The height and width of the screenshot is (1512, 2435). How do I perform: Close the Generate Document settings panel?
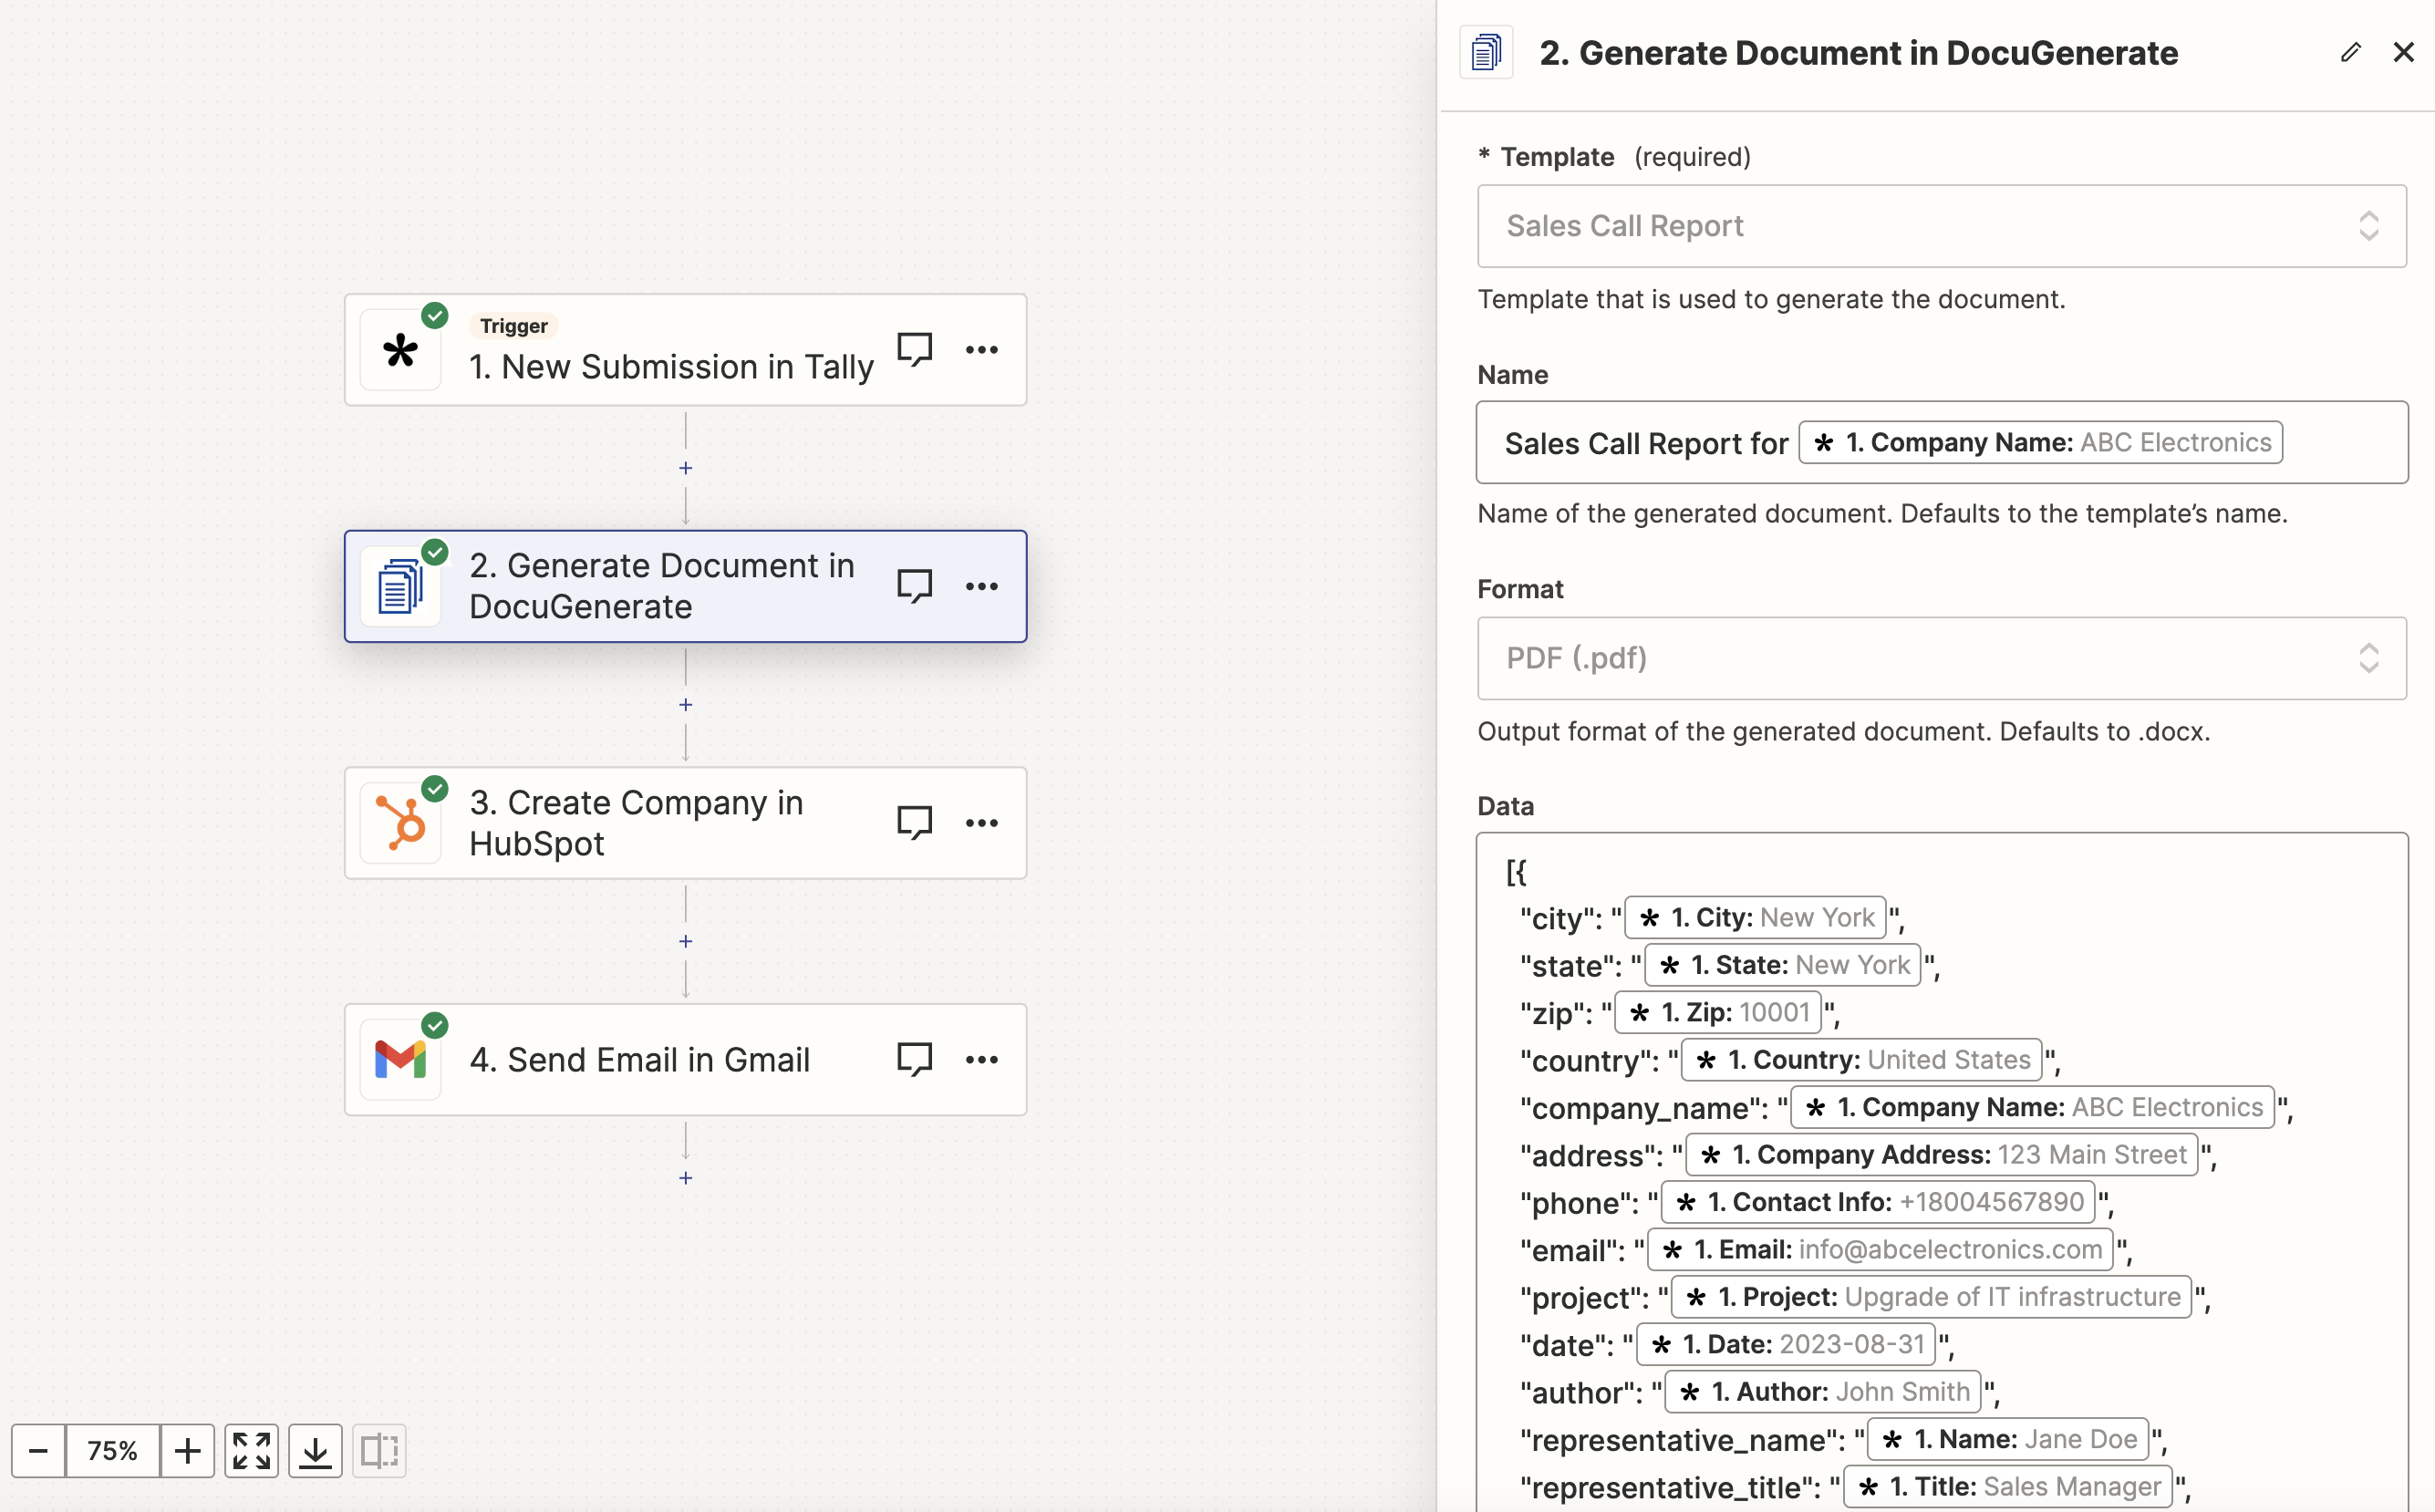(x=2404, y=52)
